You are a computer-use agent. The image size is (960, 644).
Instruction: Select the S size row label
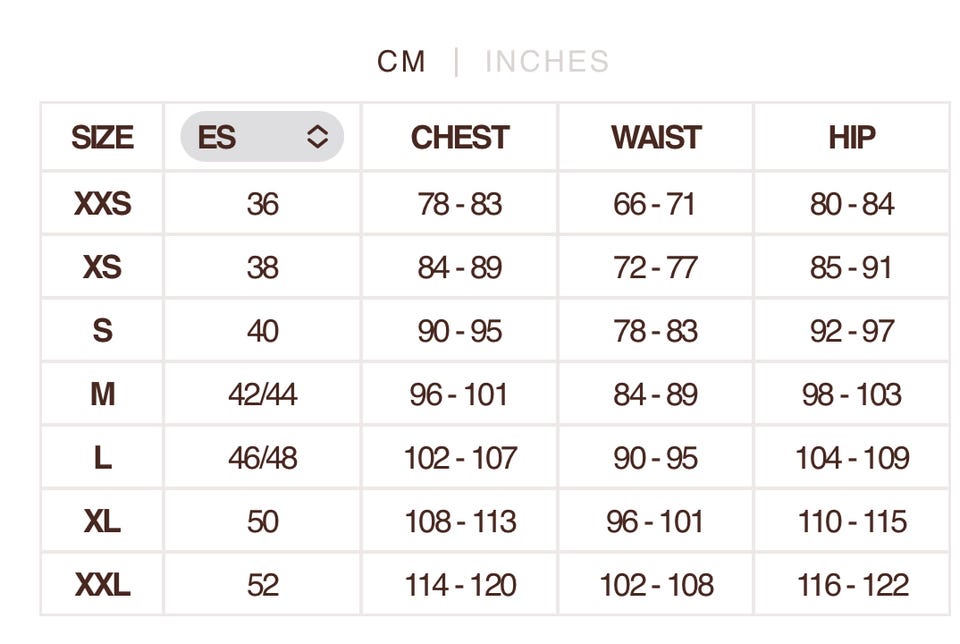pos(102,331)
